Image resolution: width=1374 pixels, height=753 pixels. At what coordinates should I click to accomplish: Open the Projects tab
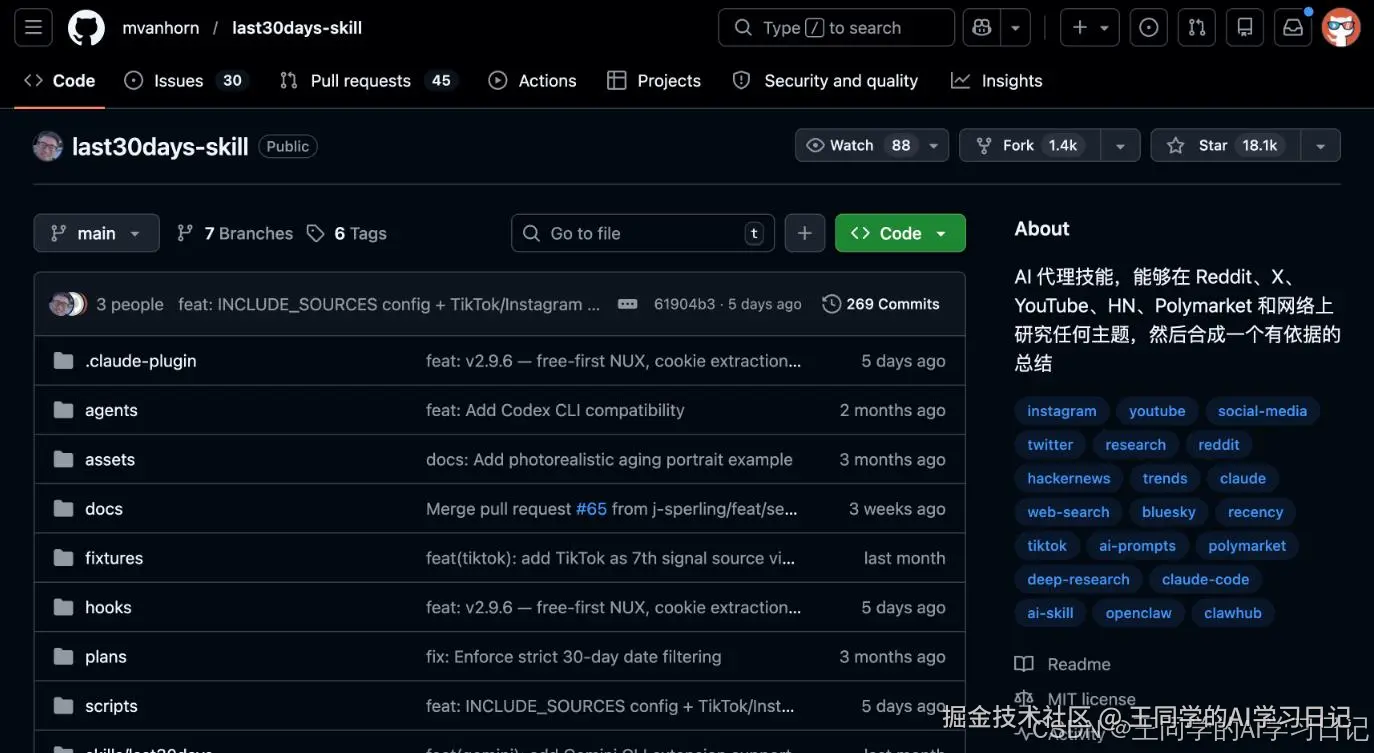(654, 81)
